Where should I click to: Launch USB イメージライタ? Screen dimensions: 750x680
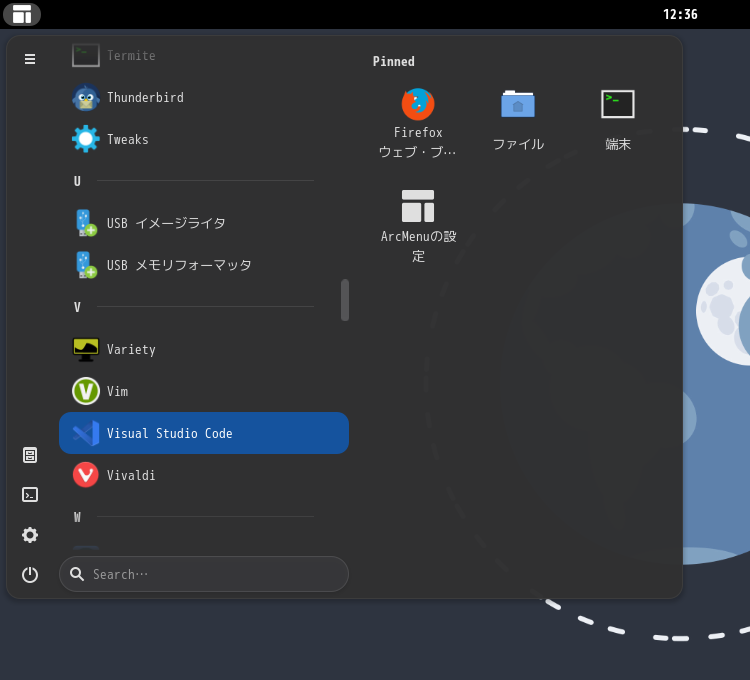tap(204, 223)
